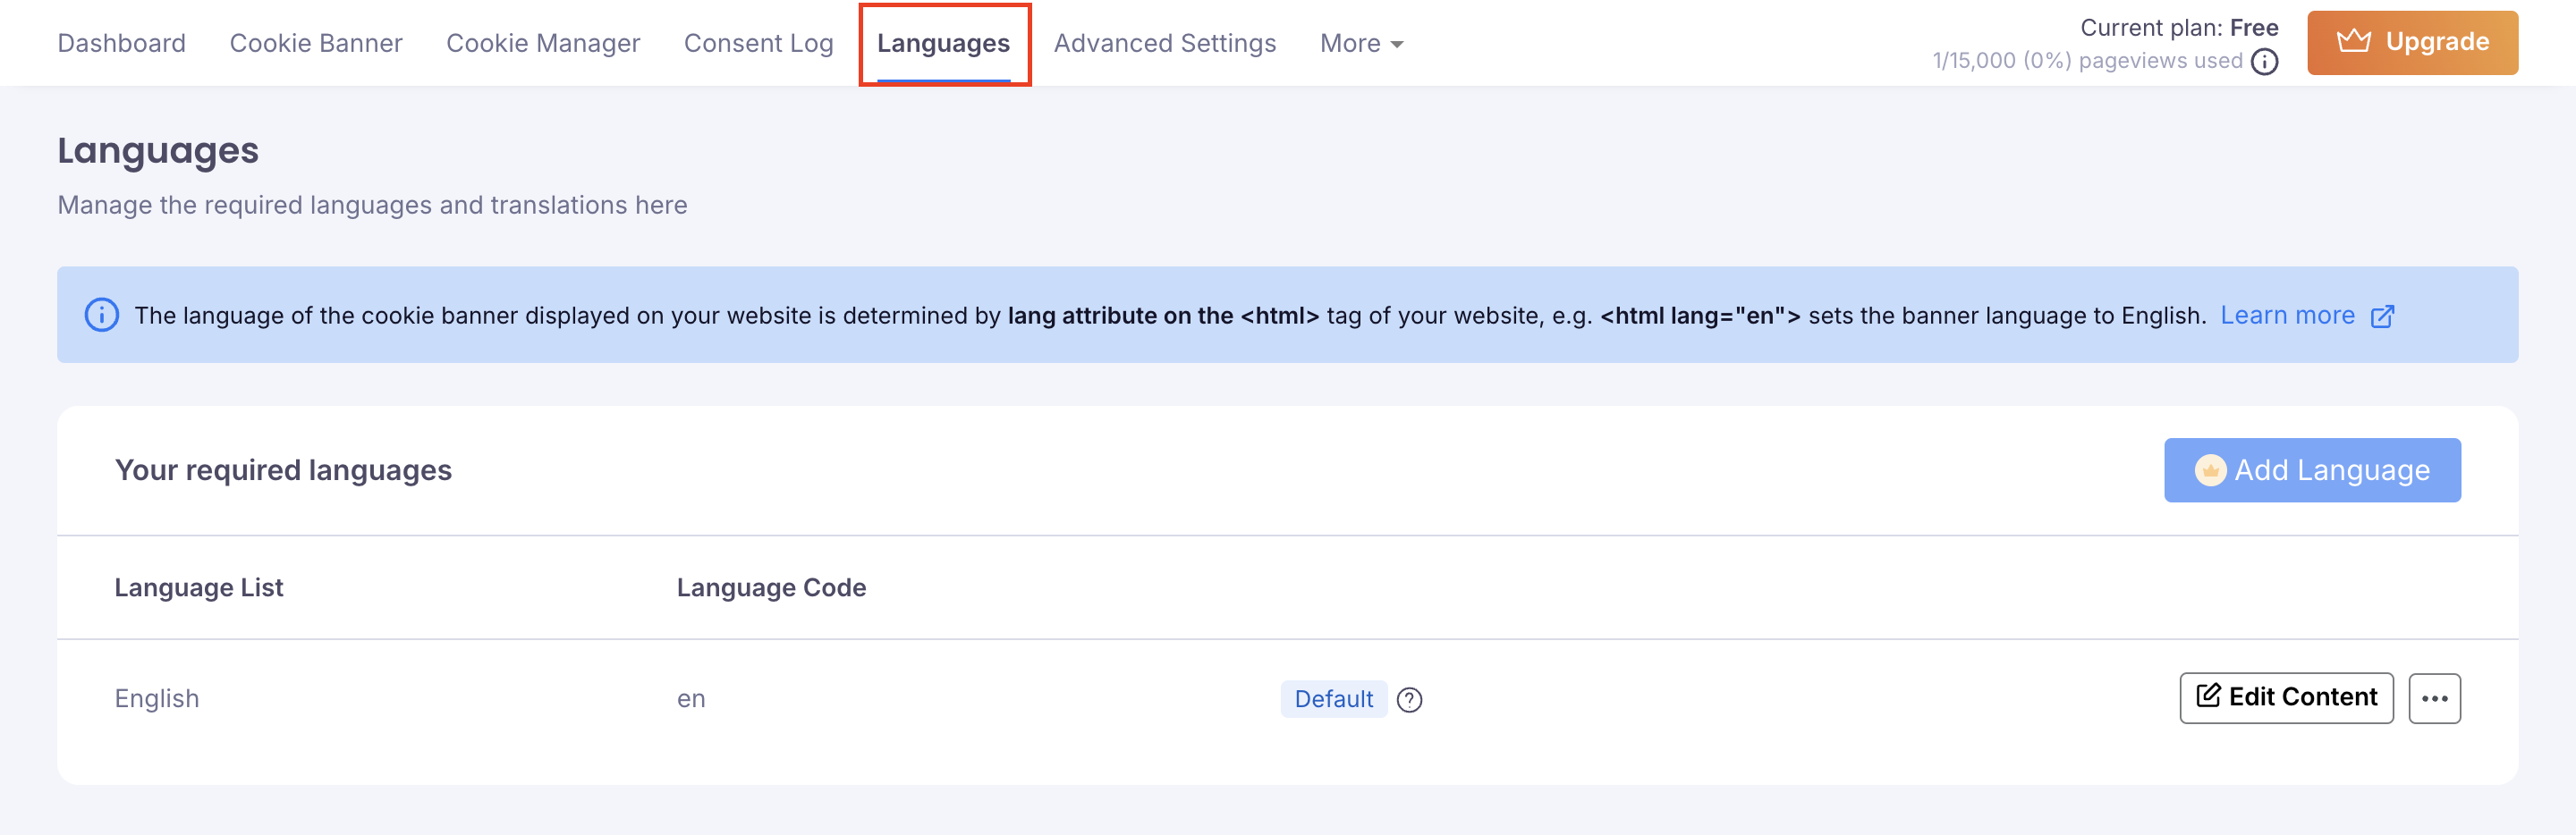2576x835 pixels.
Task: Click the Default badge on English row
Action: click(x=1333, y=699)
